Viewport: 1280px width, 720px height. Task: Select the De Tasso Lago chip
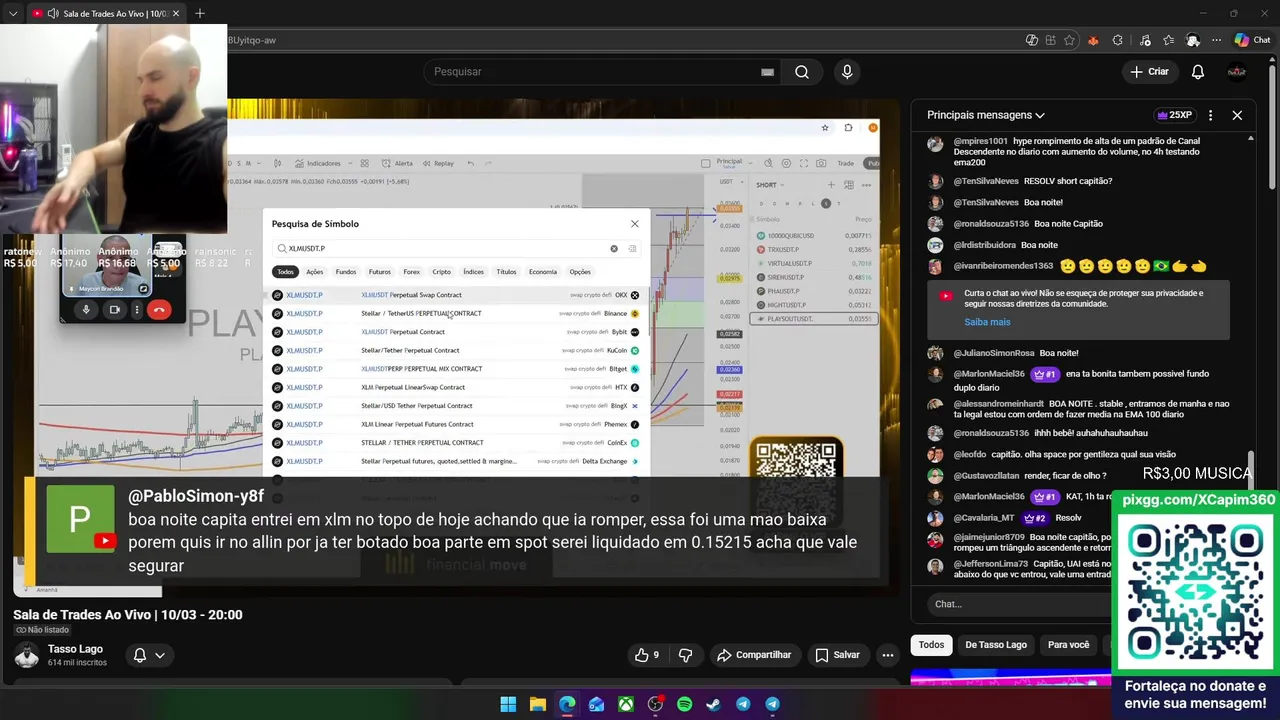pos(996,645)
